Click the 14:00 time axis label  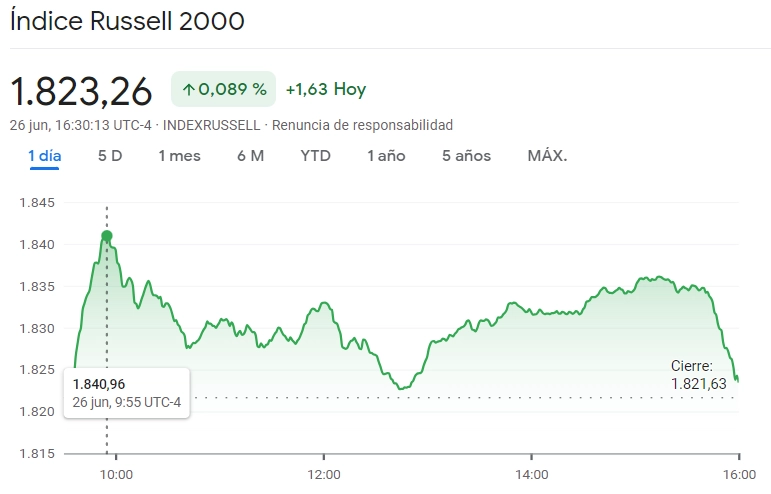coord(532,474)
